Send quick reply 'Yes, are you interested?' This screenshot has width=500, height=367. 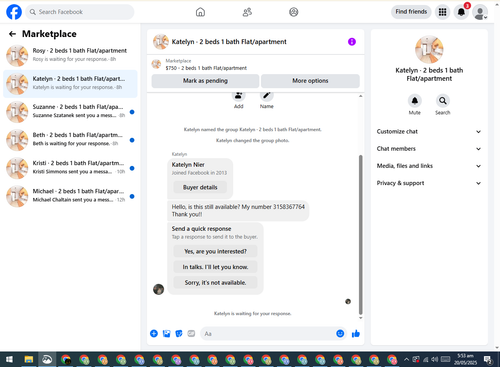(x=215, y=251)
